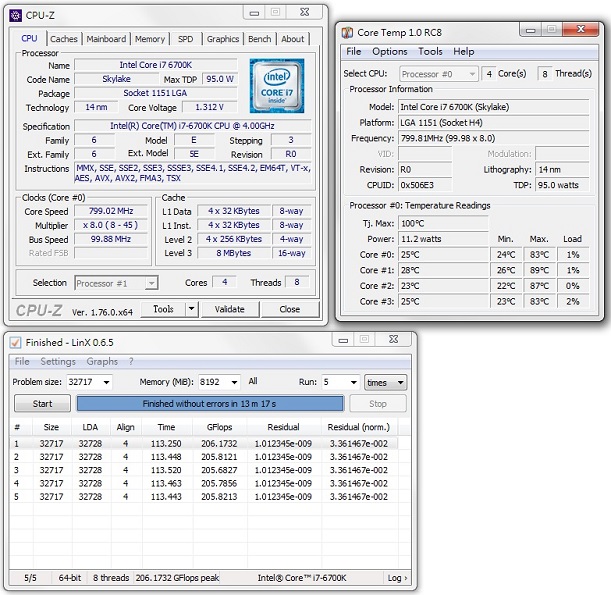Click the Time column header in LinX
The image size is (611, 595).
point(166,427)
